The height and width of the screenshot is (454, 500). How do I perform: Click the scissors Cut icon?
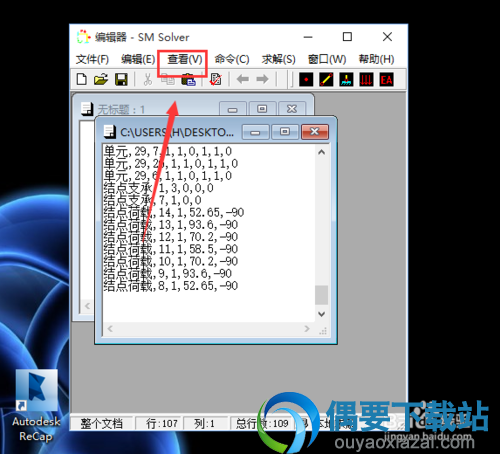147,79
